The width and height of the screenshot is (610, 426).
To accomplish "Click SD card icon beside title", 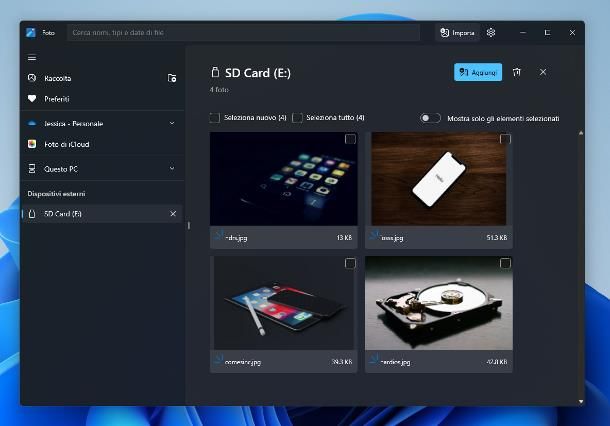I will tap(215, 72).
